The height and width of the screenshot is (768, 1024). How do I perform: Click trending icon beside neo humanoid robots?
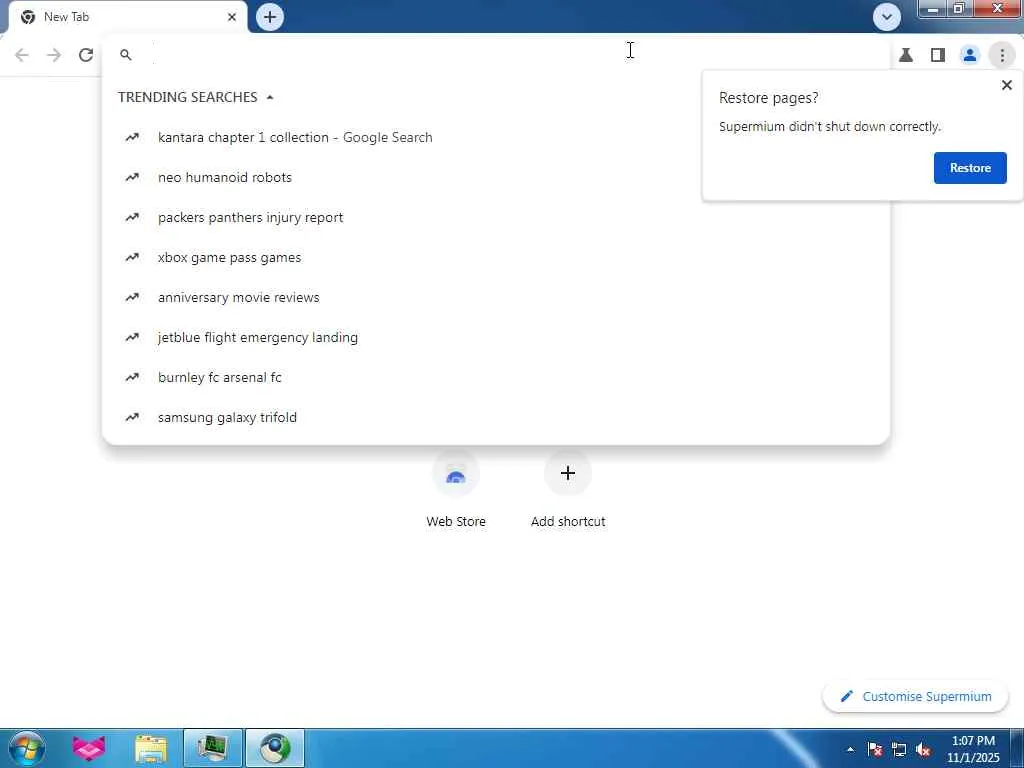point(132,177)
